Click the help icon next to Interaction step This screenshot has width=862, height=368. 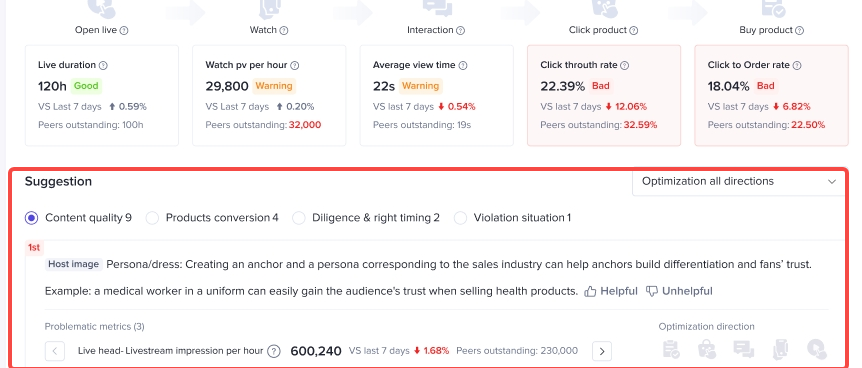click(x=461, y=30)
